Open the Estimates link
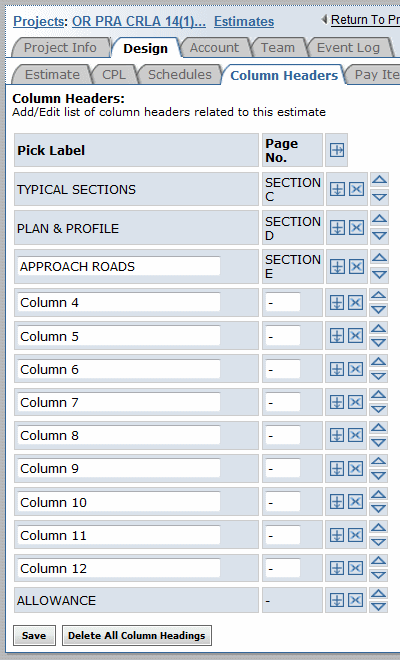 pos(244,21)
